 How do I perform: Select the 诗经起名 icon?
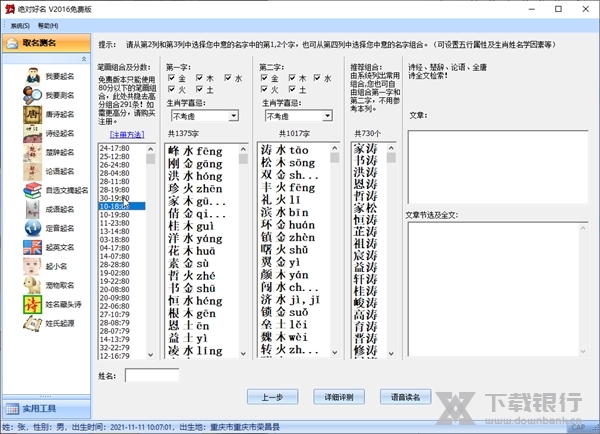tap(33, 134)
